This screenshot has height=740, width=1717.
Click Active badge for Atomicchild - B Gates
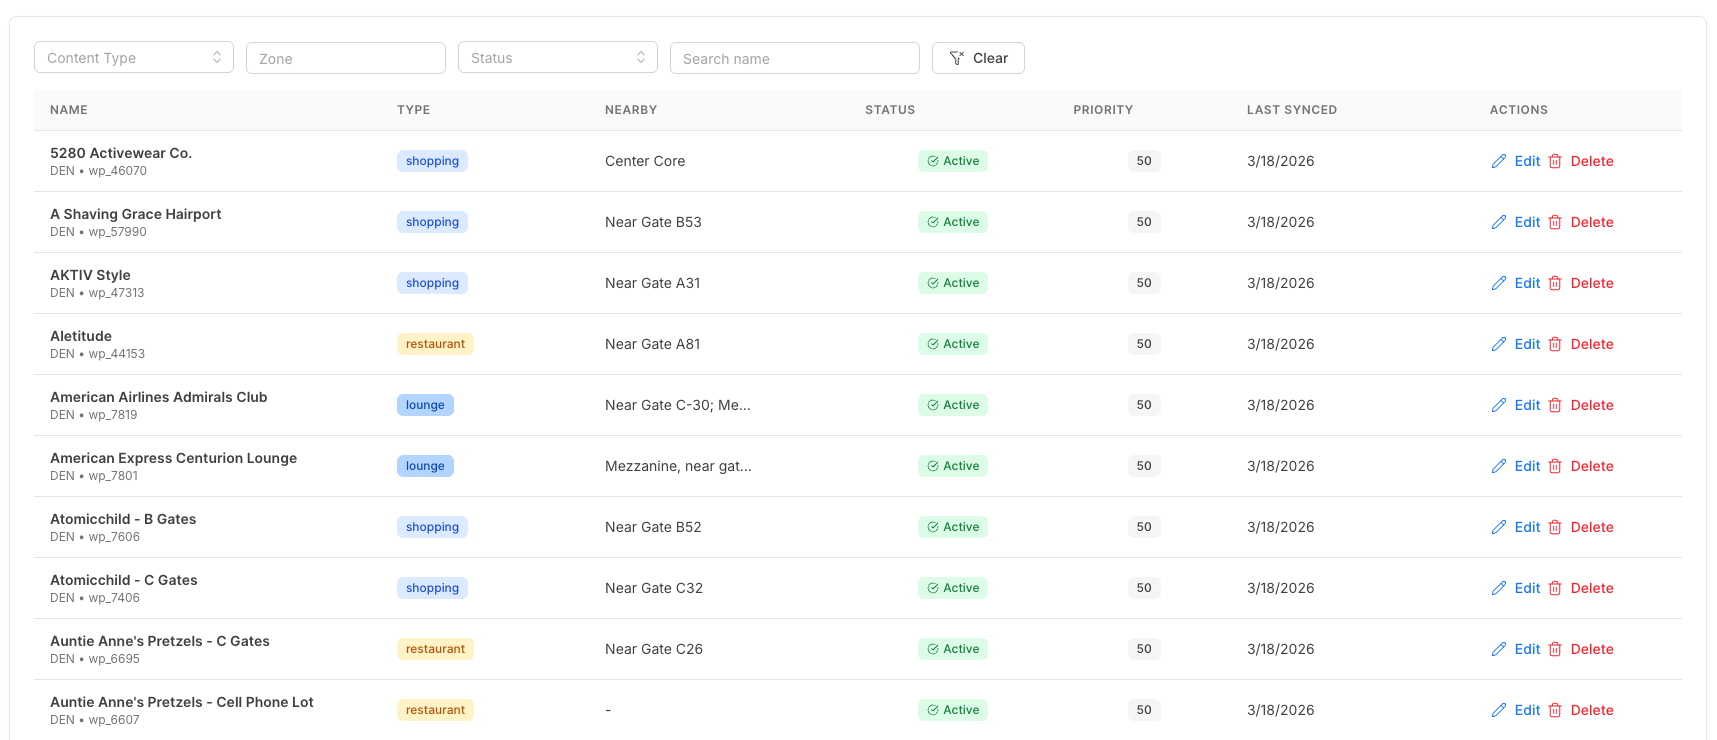point(953,527)
